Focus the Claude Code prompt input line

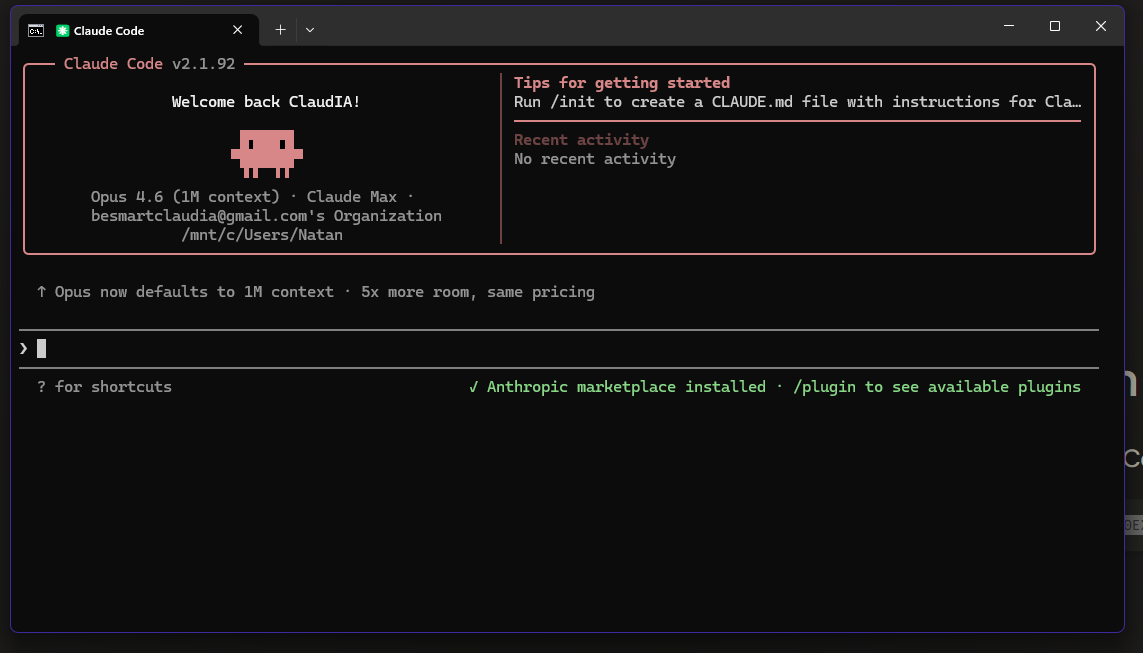(x=558, y=349)
